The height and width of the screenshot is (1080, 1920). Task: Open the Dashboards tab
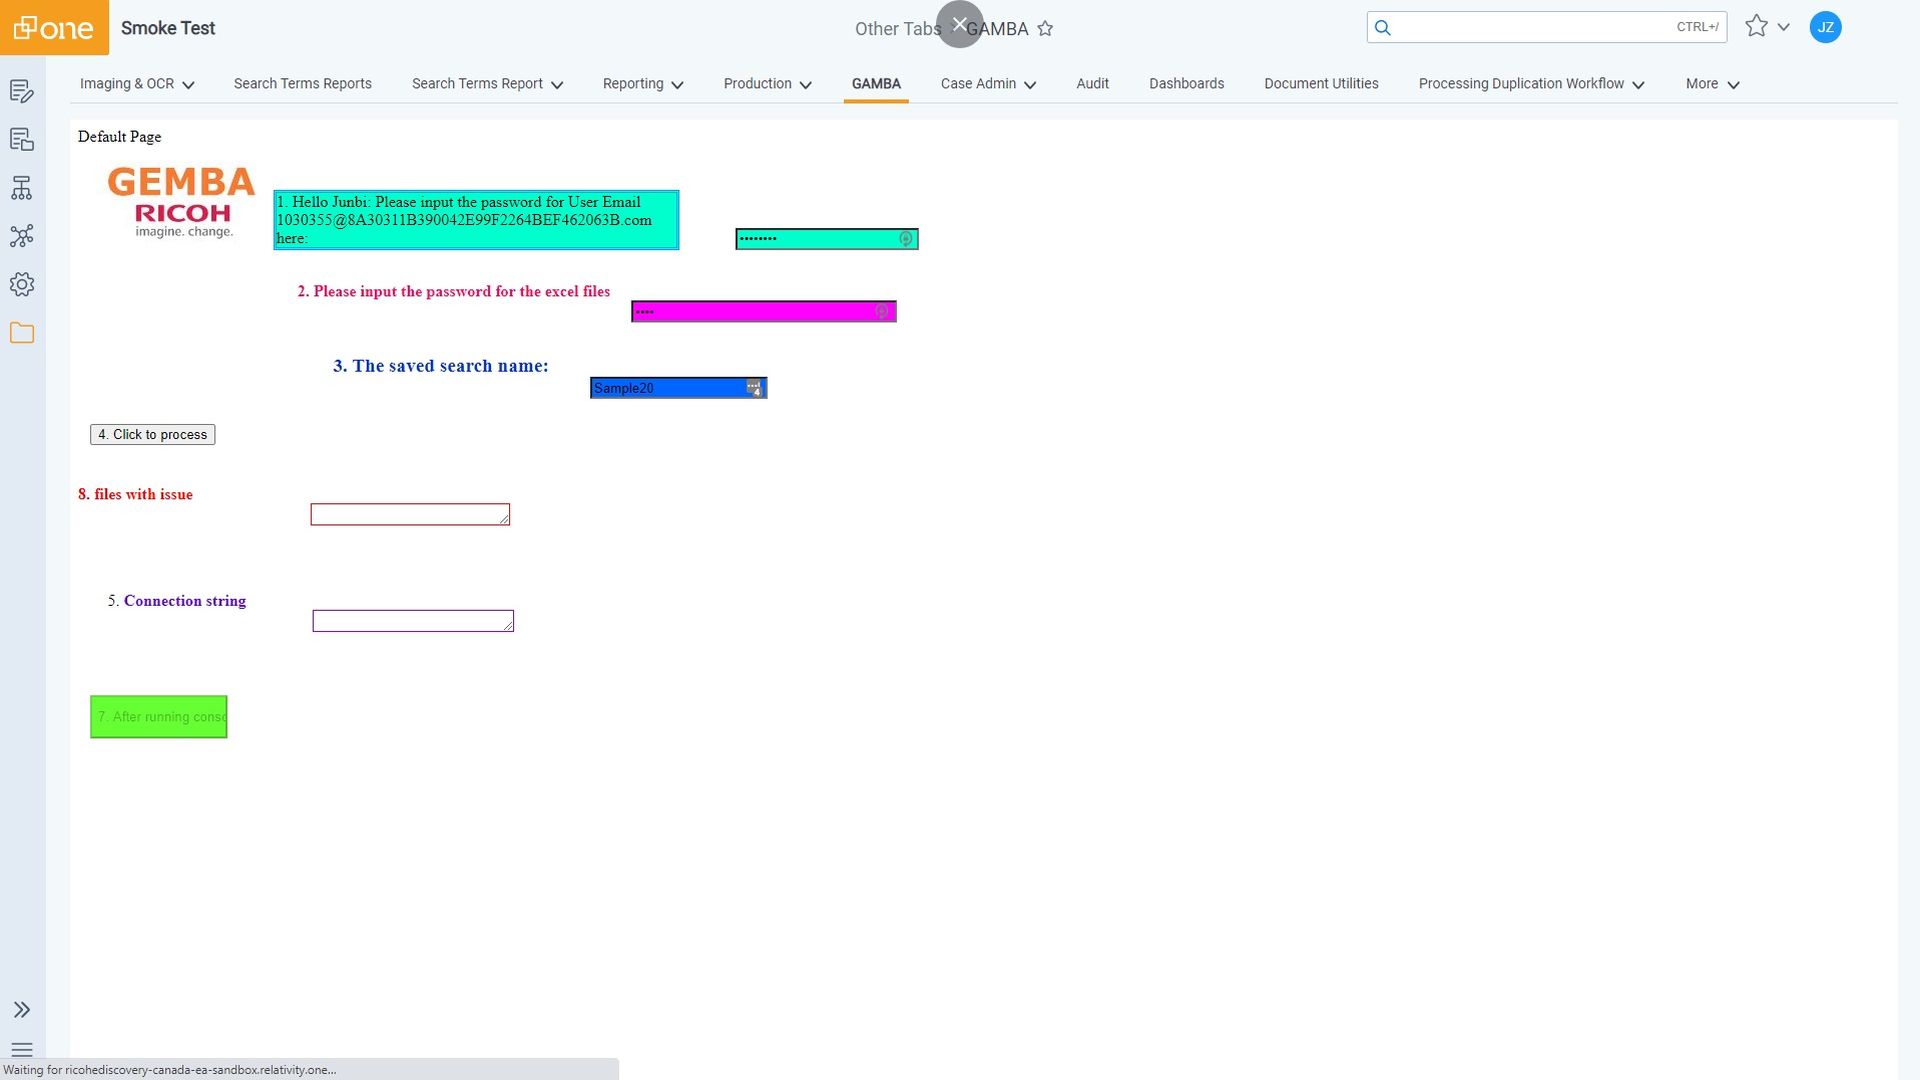1186,84
